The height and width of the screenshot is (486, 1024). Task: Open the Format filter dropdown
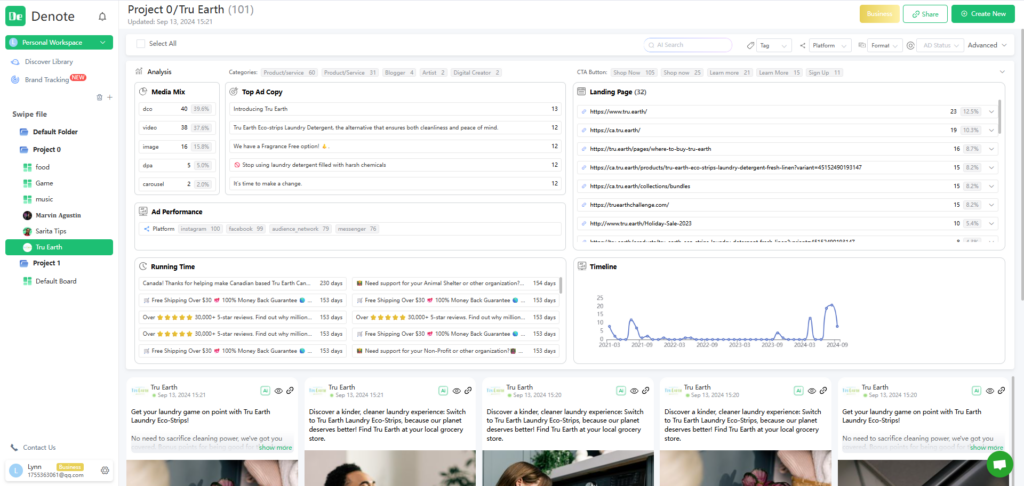tap(886, 46)
